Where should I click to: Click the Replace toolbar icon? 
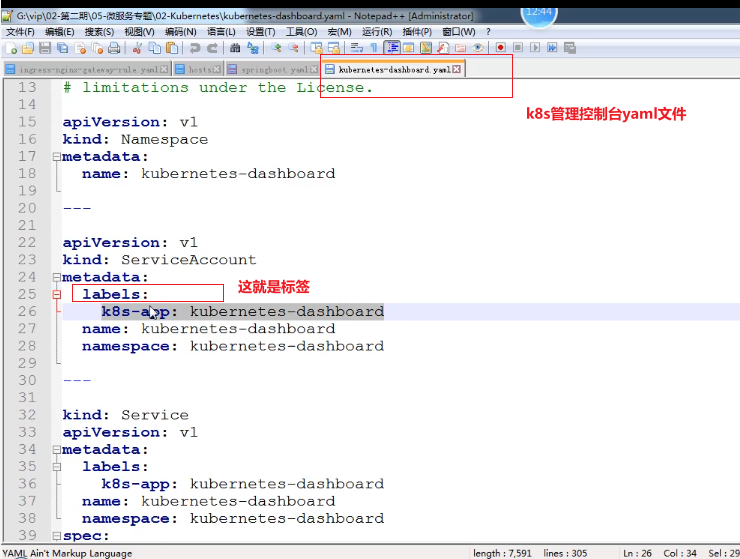[253, 48]
